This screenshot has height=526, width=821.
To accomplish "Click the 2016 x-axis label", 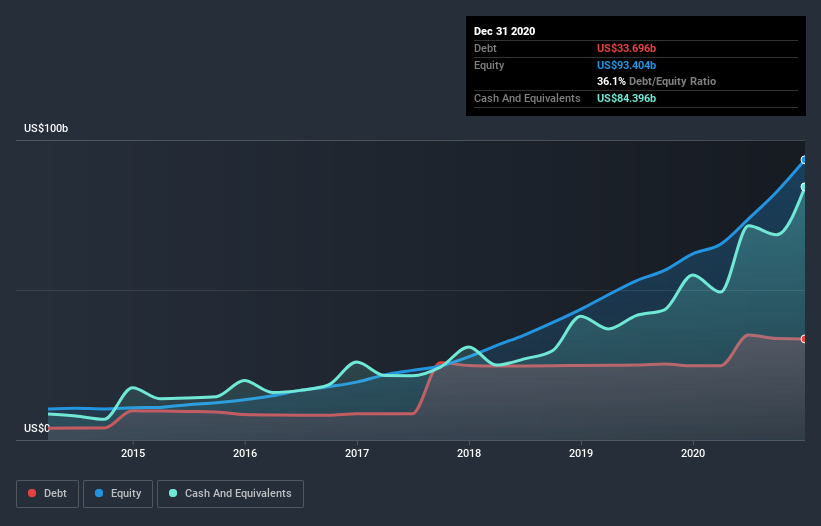I will point(245,453).
